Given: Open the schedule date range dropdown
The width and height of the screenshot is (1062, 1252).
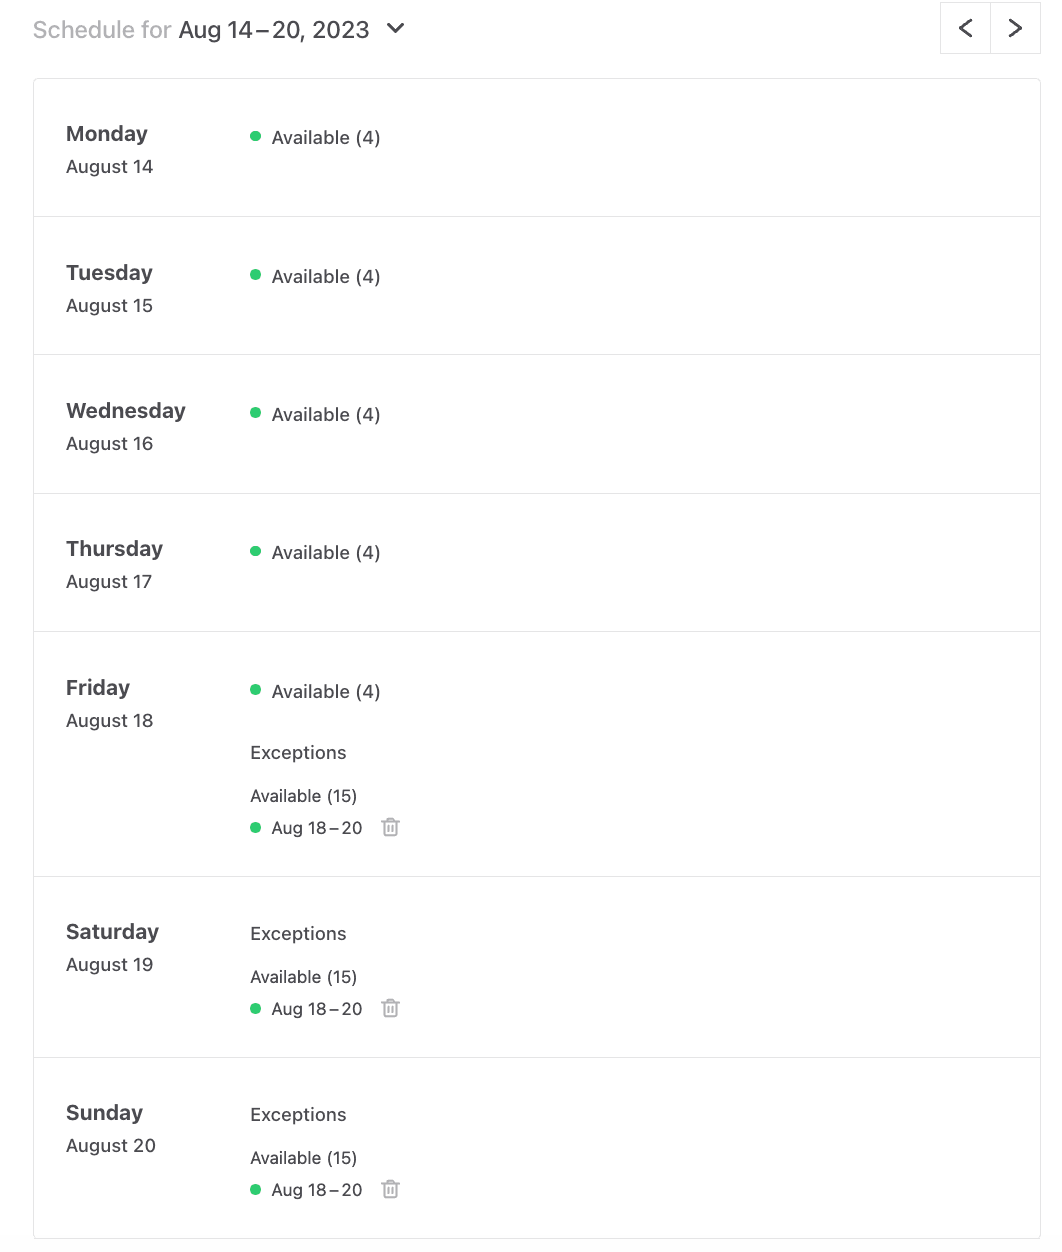Looking at the screenshot, I should [396, 29].
